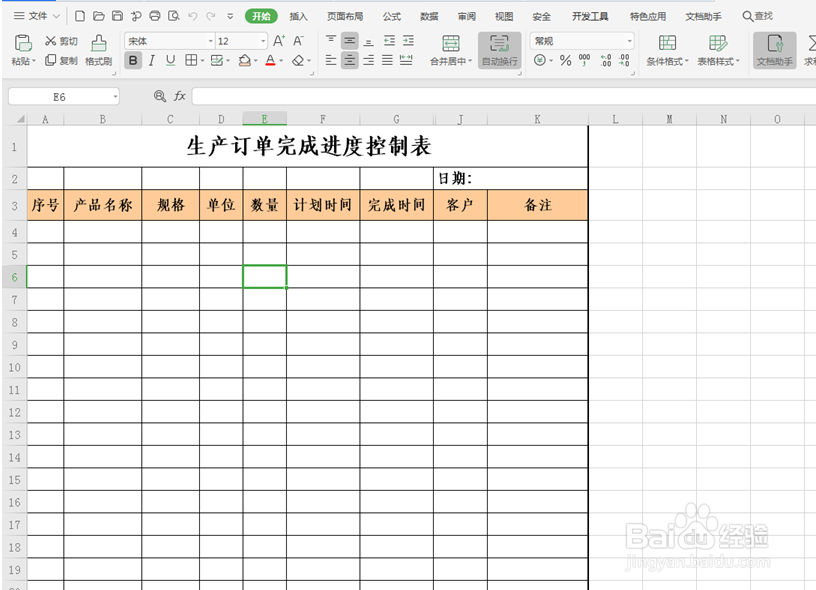Switch to the 页面布局 tab

345,17
